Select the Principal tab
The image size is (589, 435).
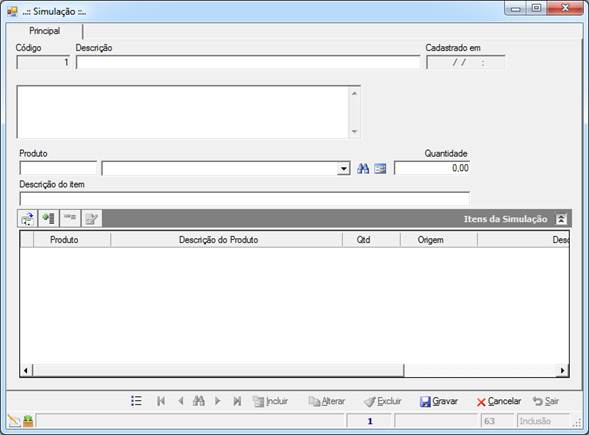pyautogui.click(x=44, y=31)
